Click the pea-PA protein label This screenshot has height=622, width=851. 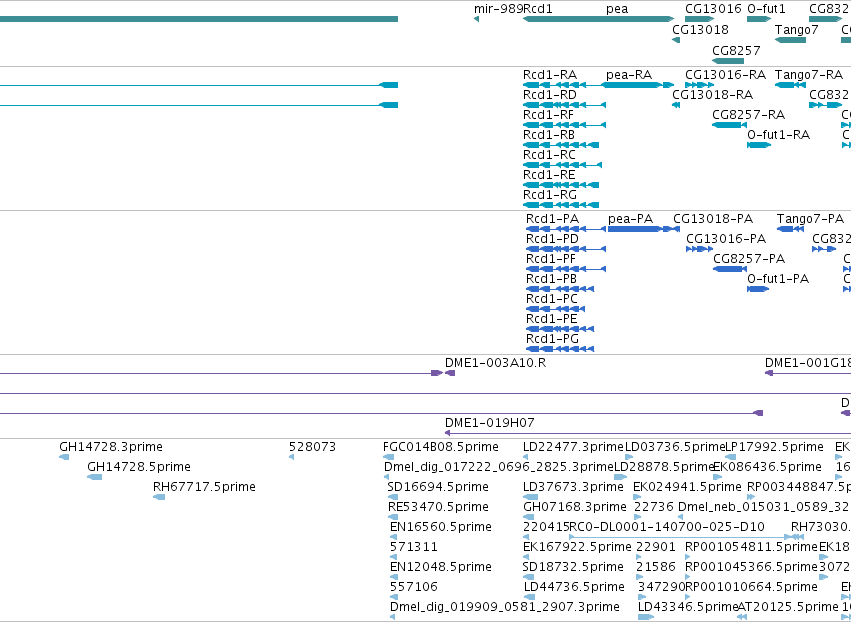630,219
